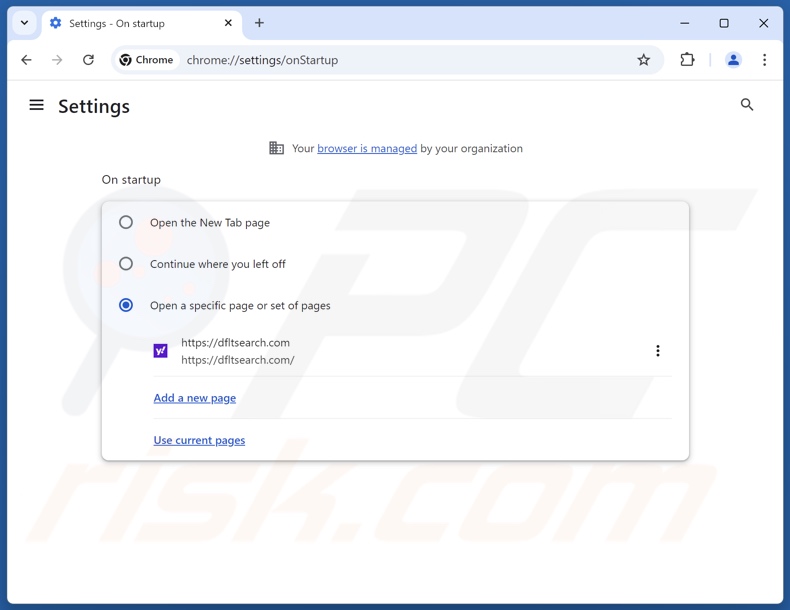790x610 pixels.
Task: Select Open the New Tab page
Action: point(126,222)
